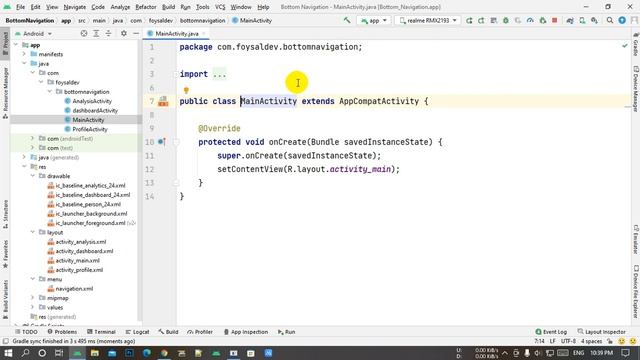The image size is (640, 360).
Task: Open the Terminal tool window
Action: pyautogui.click(x=101, y=332)
